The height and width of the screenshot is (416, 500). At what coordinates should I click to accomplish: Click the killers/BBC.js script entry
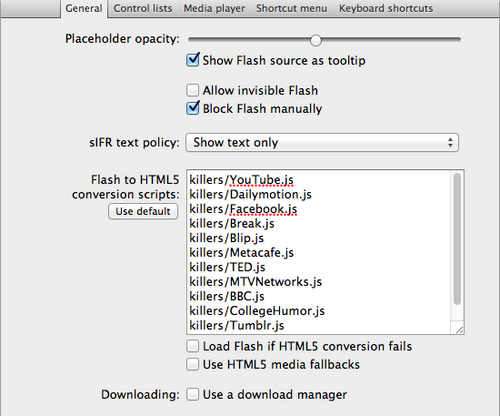[227, 296]
